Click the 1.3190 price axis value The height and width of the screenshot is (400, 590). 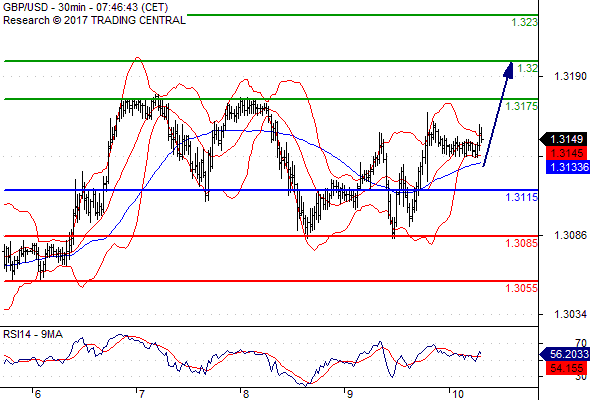click(x=570, y=76)
